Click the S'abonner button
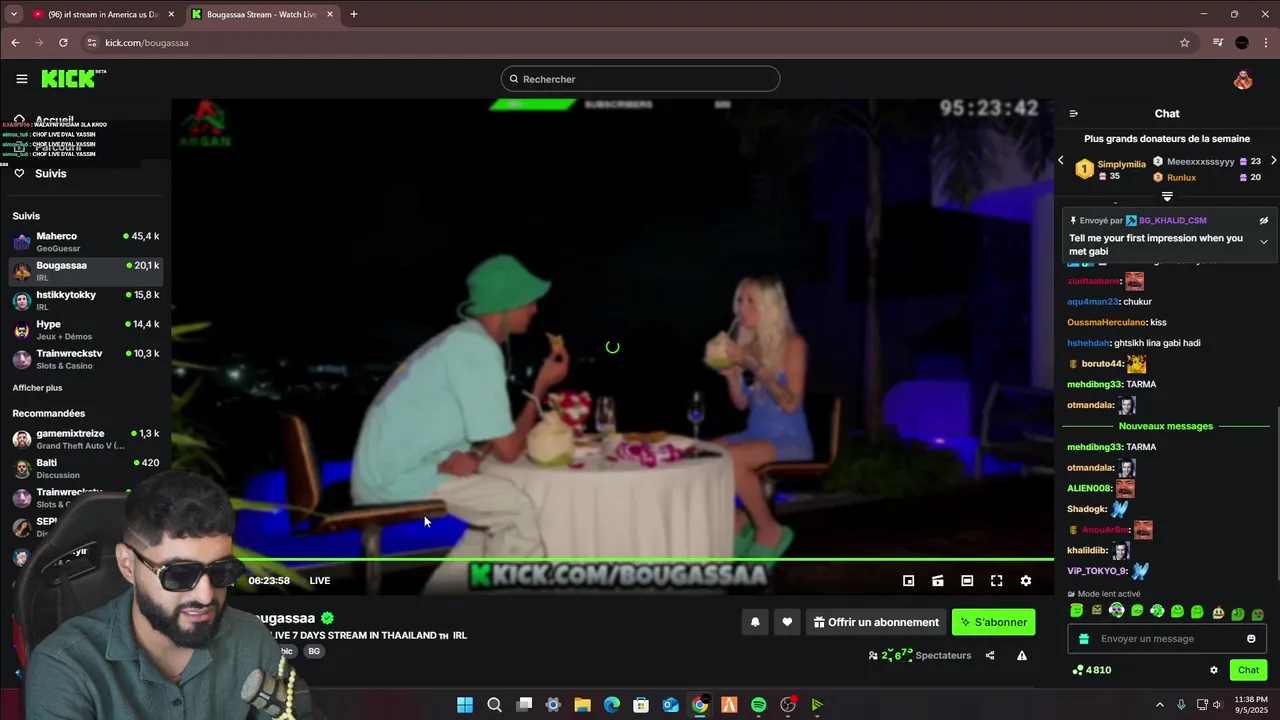Screen dimensions: 1280x720 (x=994, y=622)
